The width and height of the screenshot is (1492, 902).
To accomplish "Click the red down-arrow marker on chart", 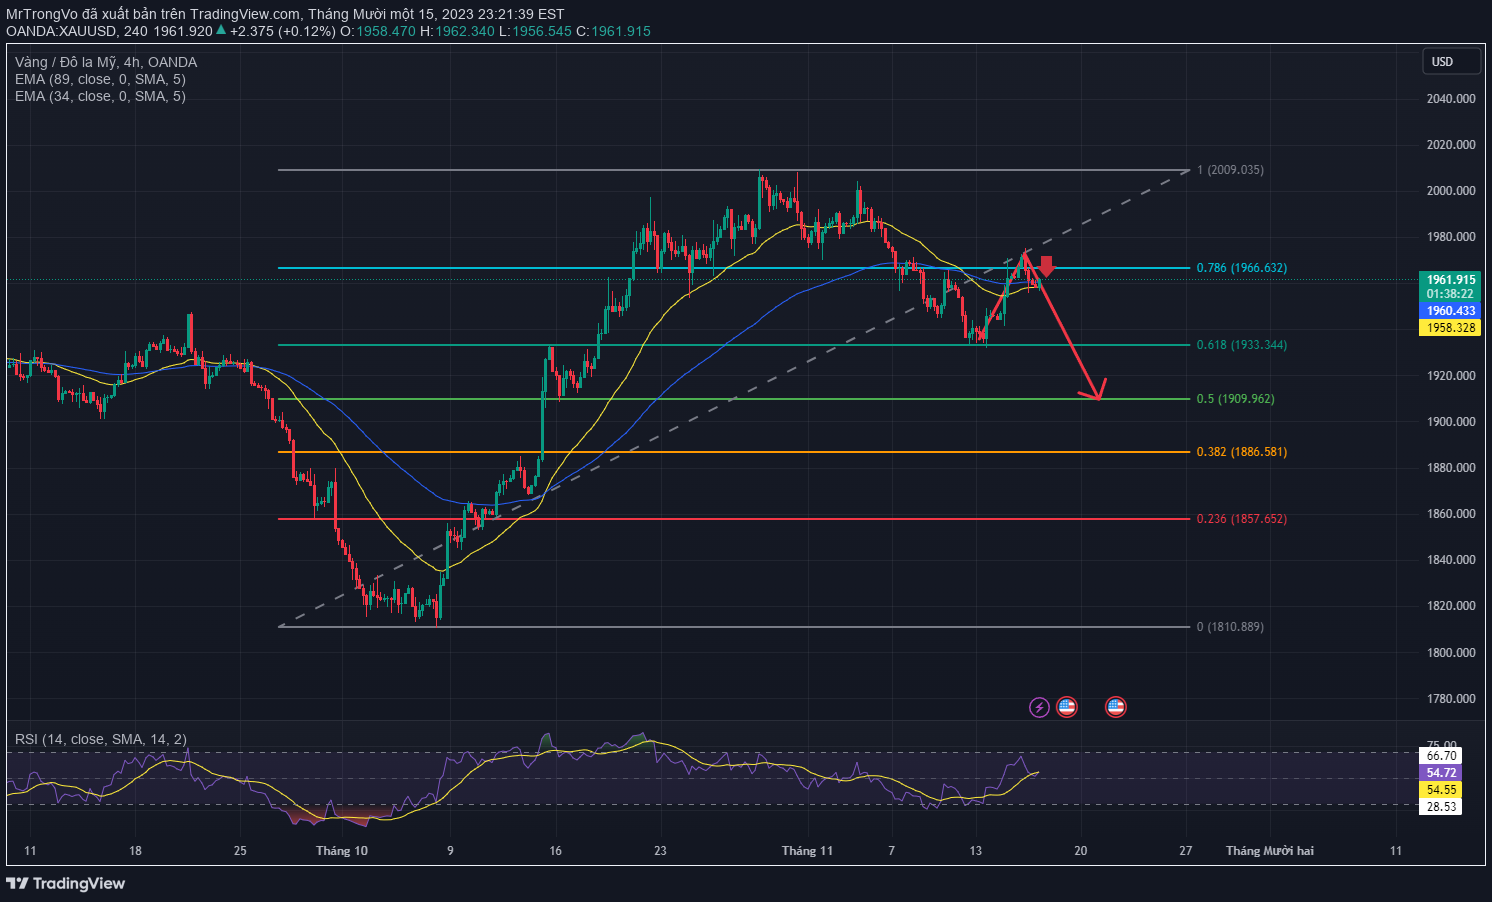I will pyautogui.click(x=1046, y=266).
